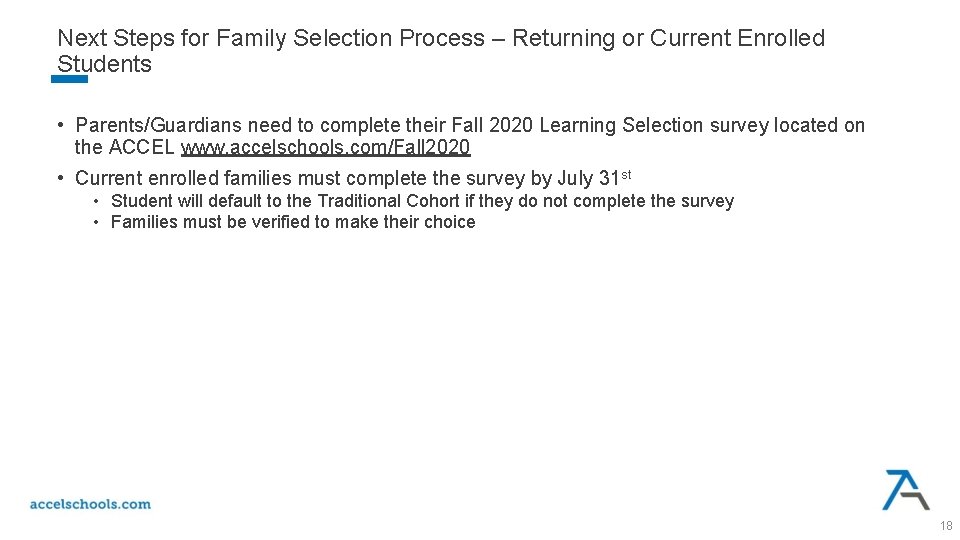Click the accelschools.com footer text
Viewport: 960px width, 540px height.
coord(90,504)
